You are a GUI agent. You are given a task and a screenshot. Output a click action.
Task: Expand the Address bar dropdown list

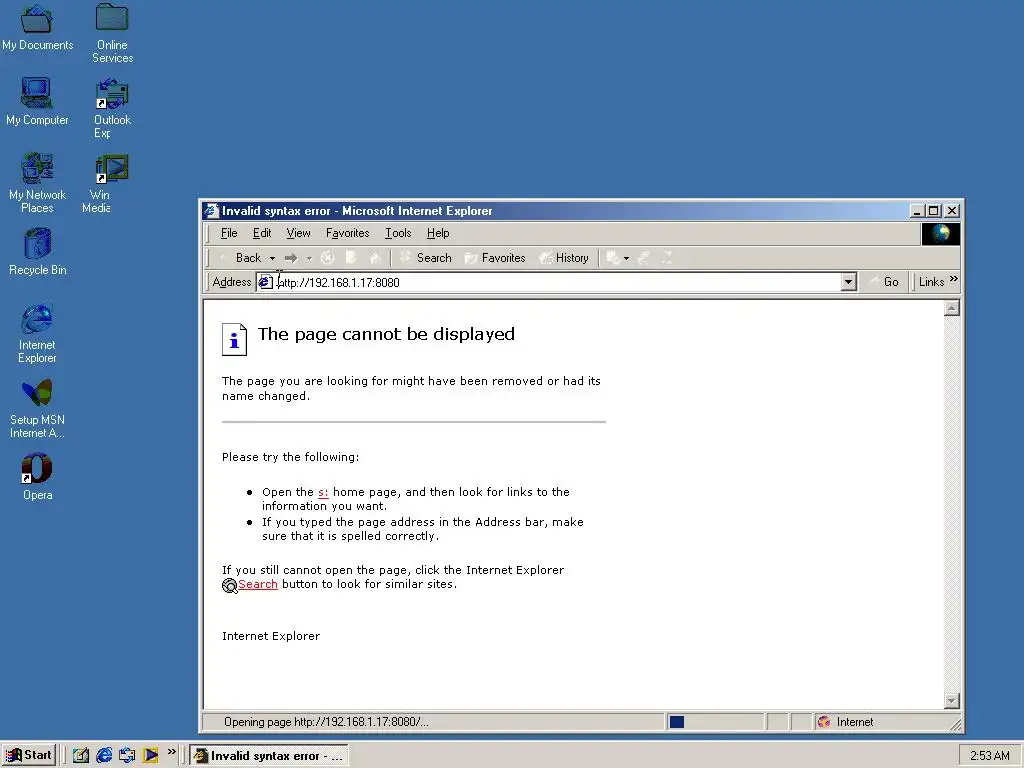848,282
